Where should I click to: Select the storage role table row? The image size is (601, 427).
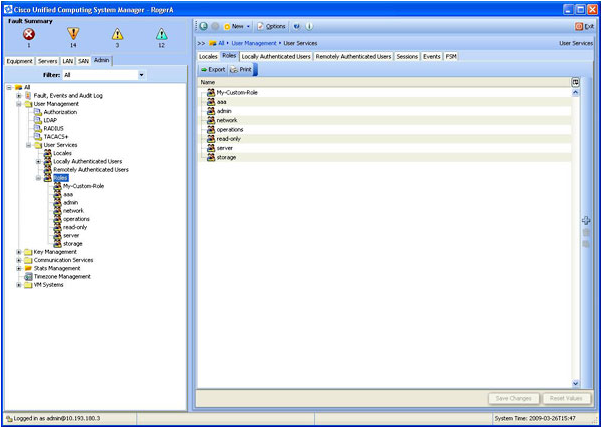click(384, 157)
